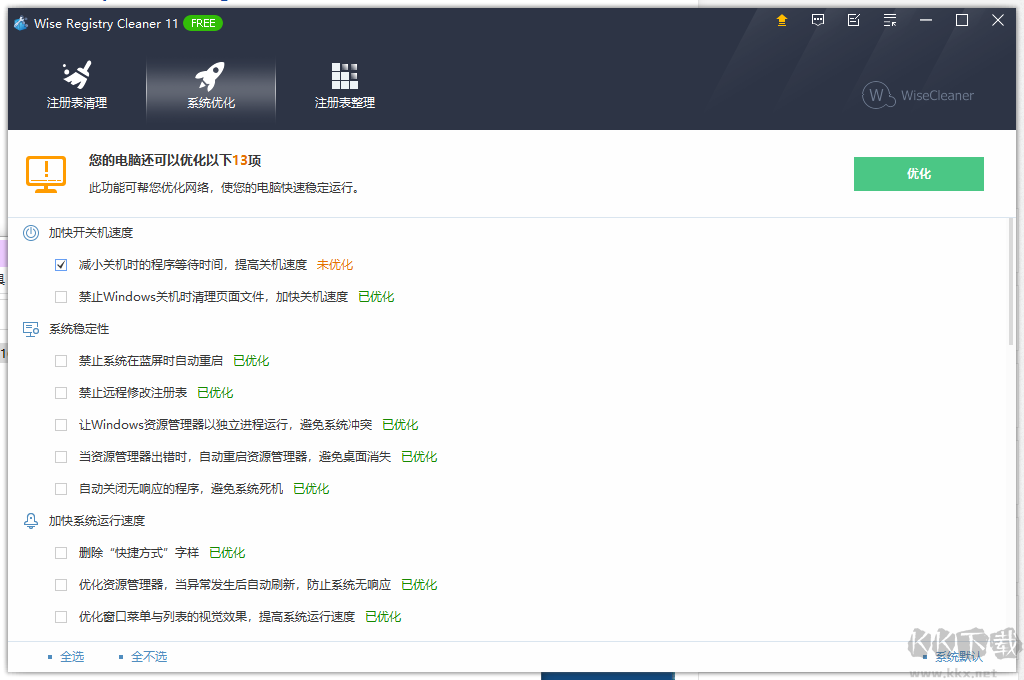Click the 全不选 link
1024x680 pixels.
148,657
